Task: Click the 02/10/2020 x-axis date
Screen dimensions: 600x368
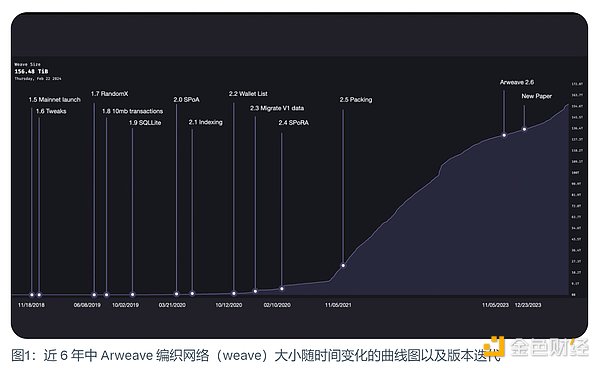Action: [x=277, y=305]
